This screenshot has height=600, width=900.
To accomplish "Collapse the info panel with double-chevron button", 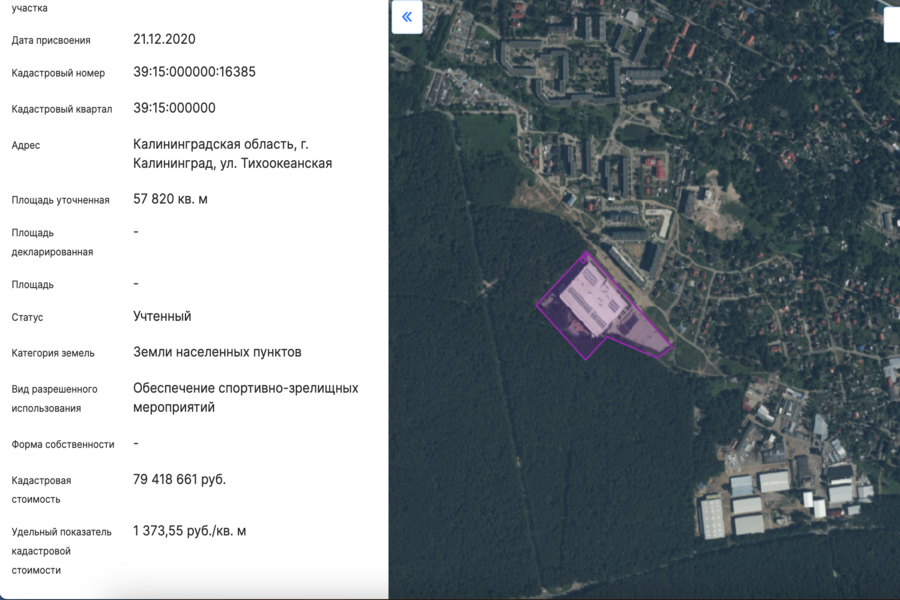I will click(x=407, y=17).
